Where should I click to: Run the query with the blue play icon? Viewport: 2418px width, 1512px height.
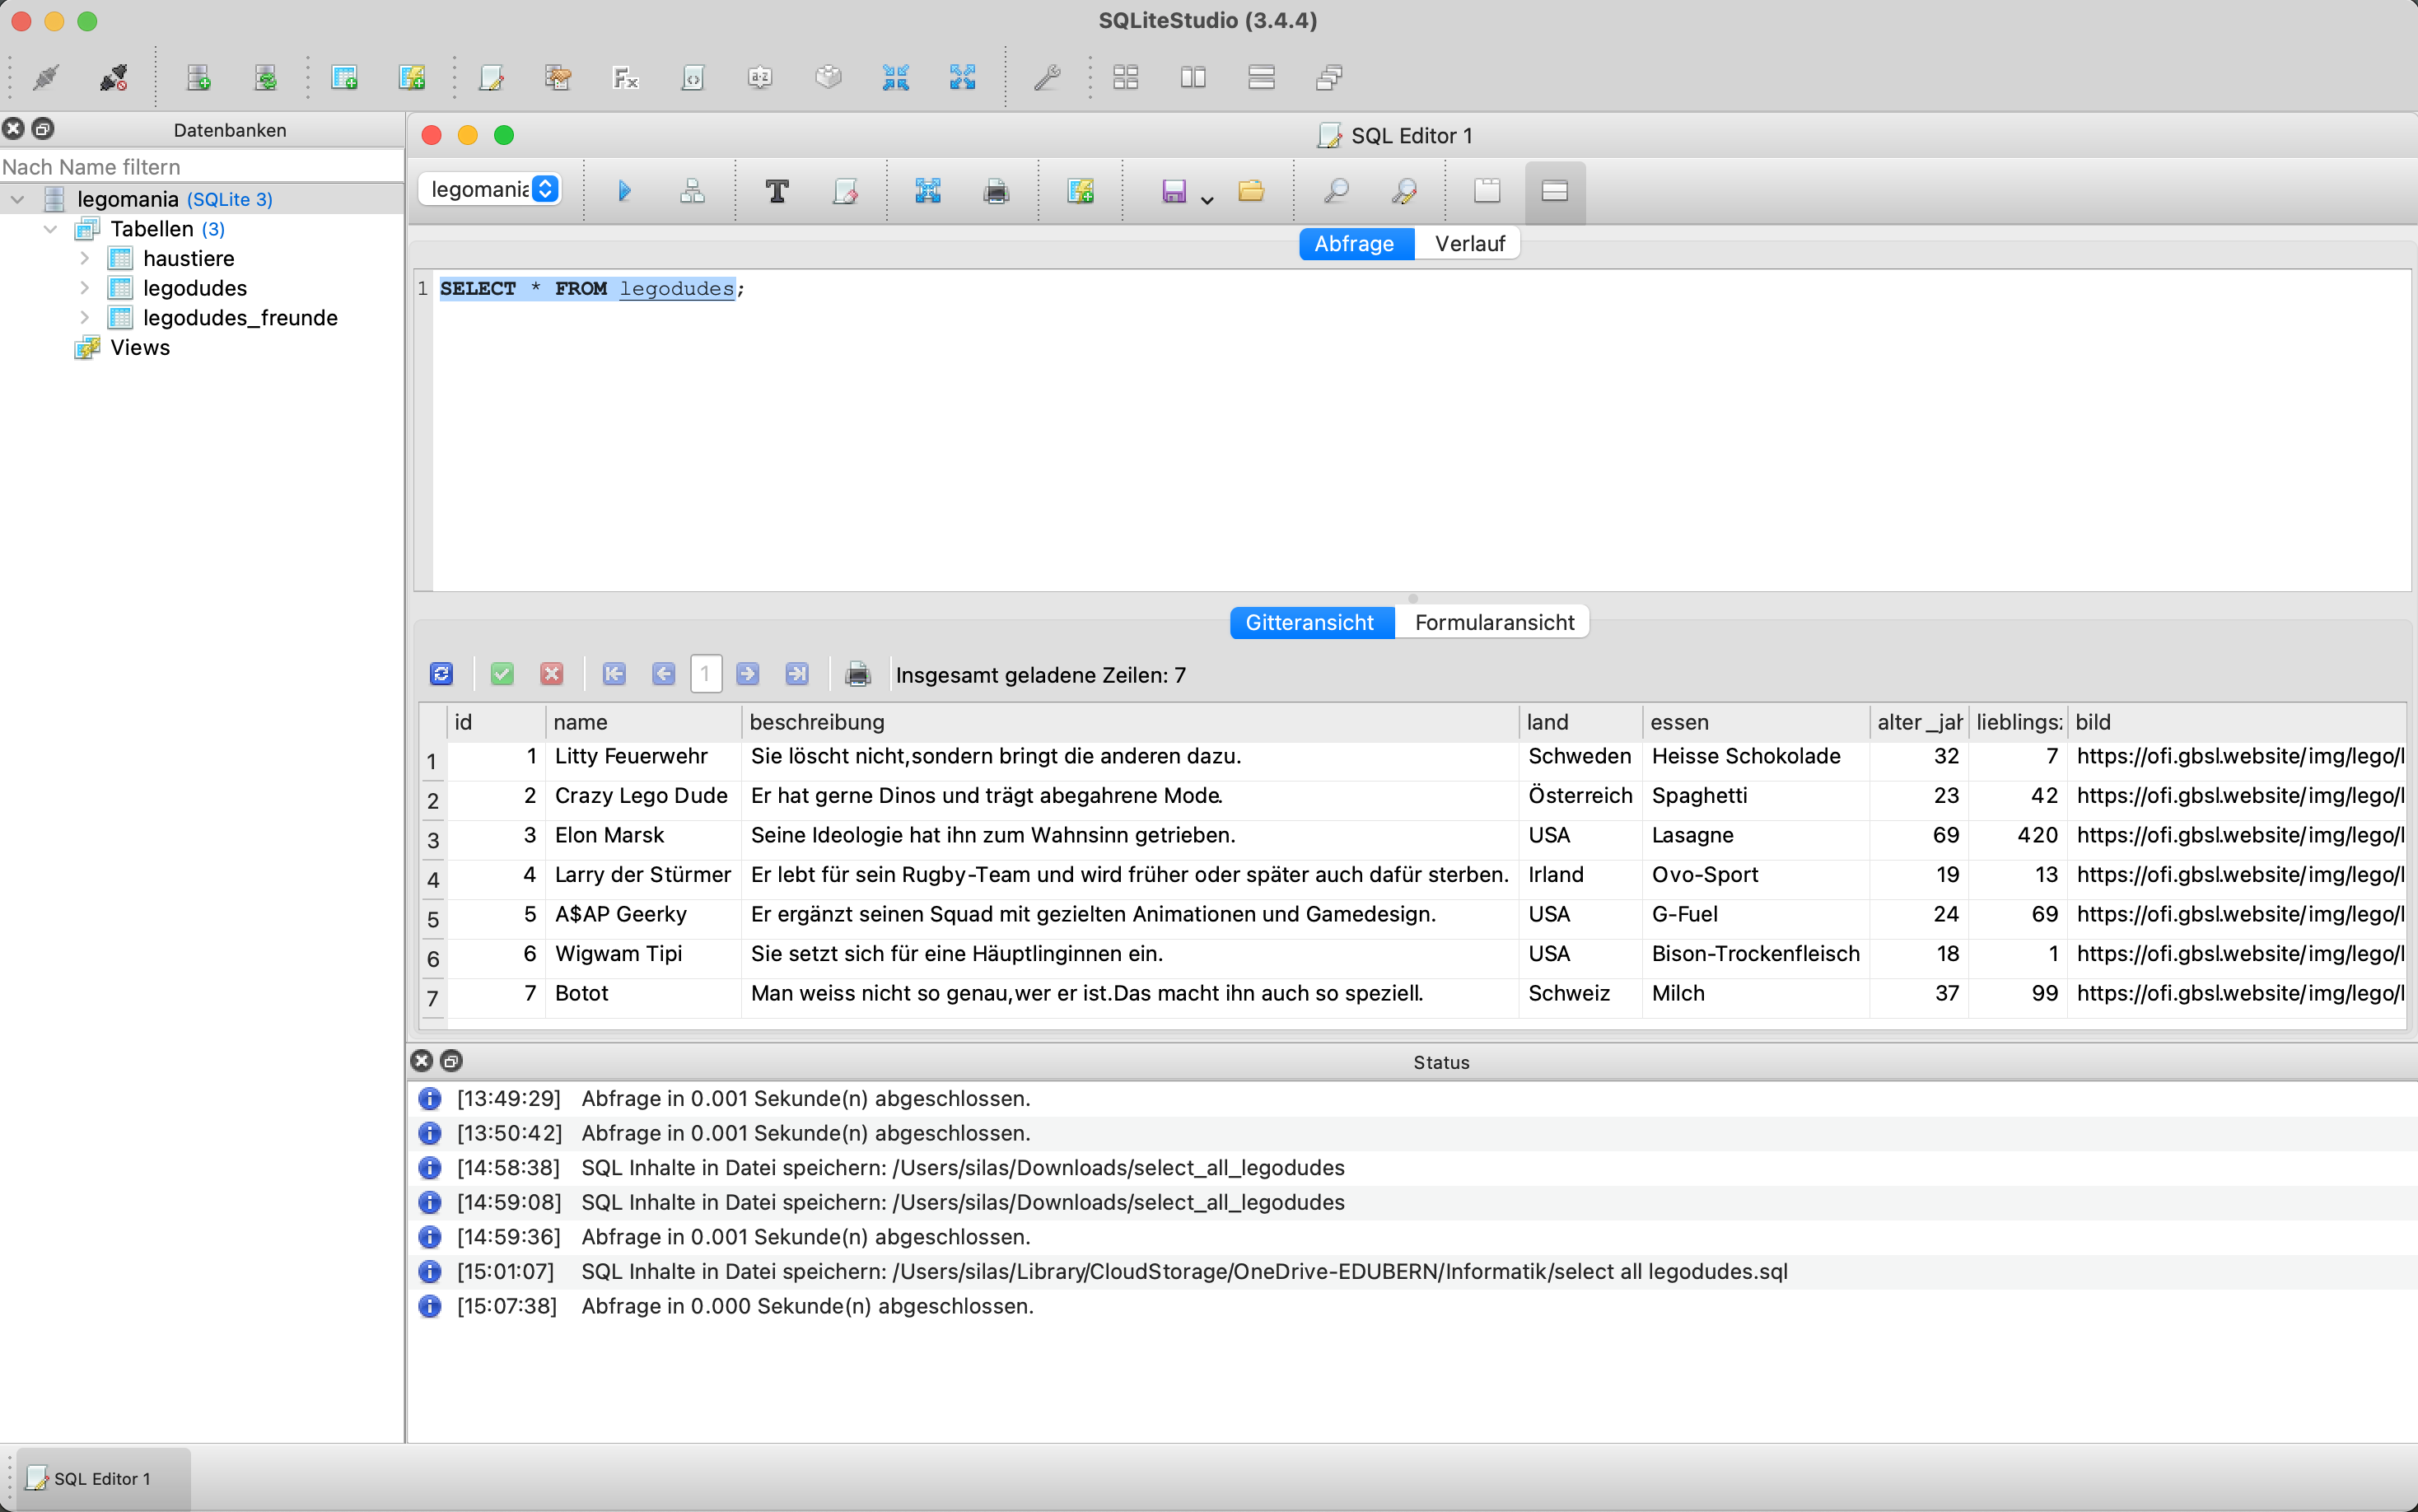pos(624,190)
